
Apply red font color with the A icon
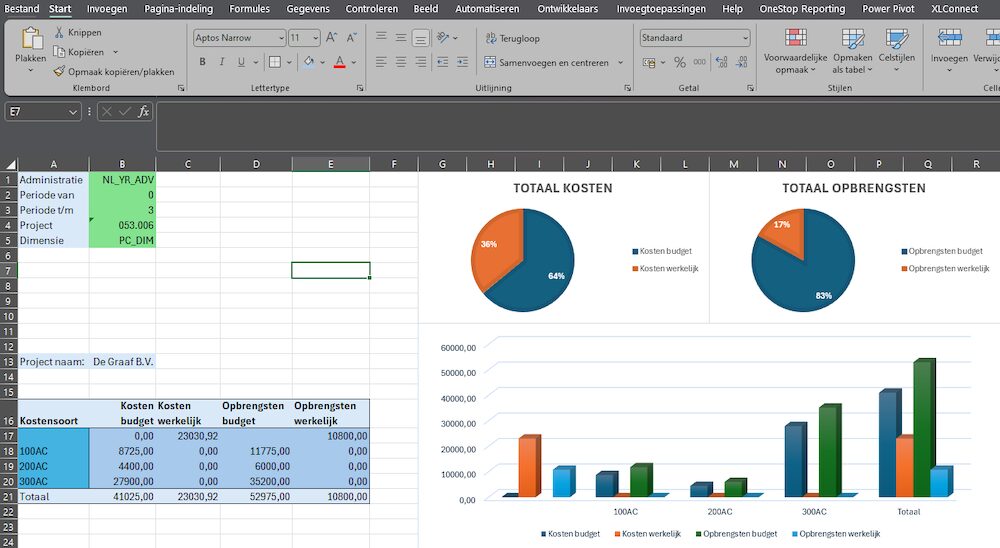[340, 62]
